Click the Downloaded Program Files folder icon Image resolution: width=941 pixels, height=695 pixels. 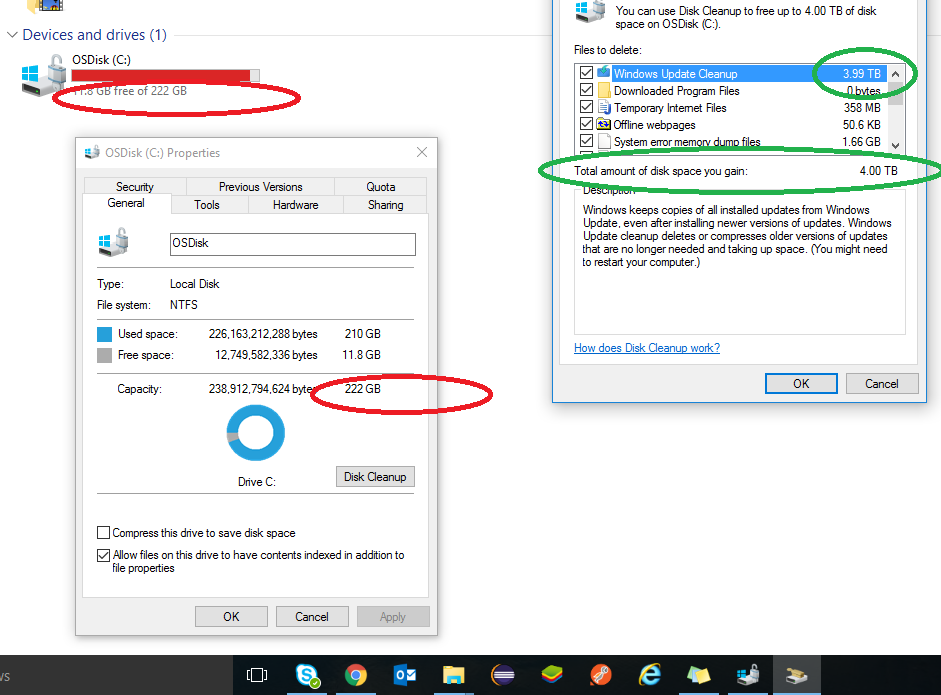604,90
